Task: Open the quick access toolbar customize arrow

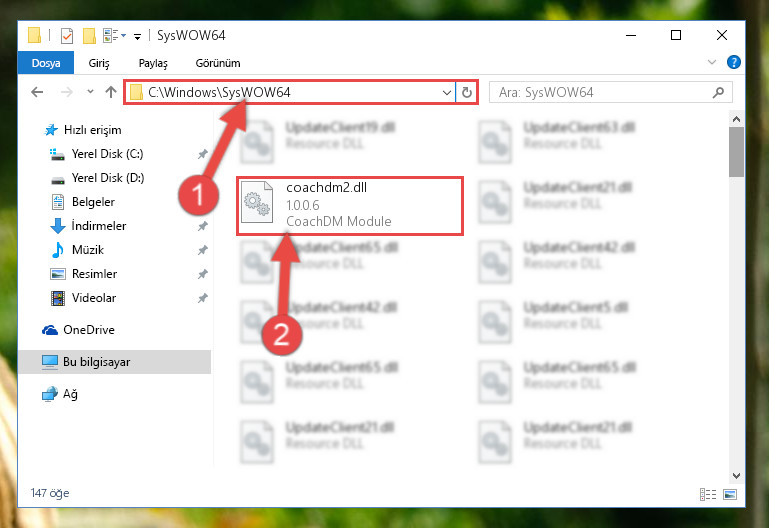Action: click(138, 36)
